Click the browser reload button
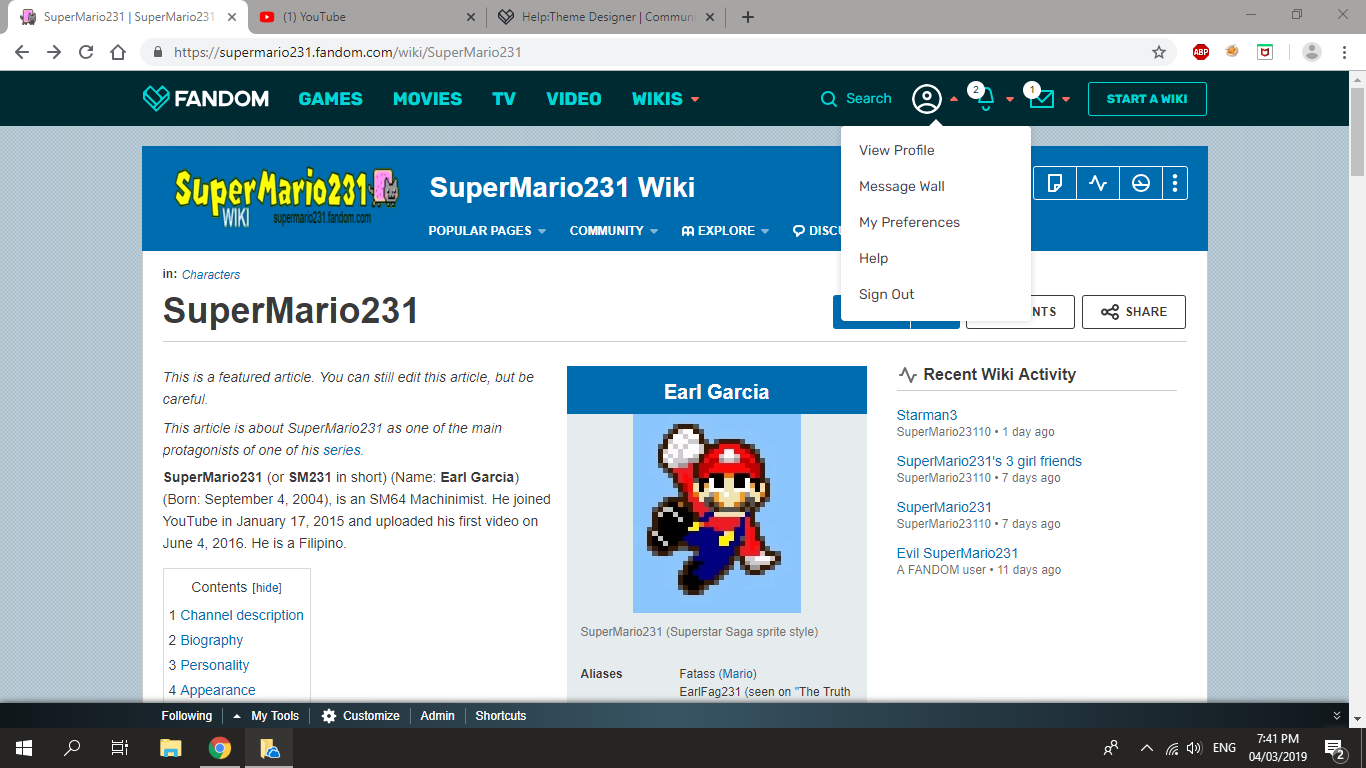 [86, 52]
